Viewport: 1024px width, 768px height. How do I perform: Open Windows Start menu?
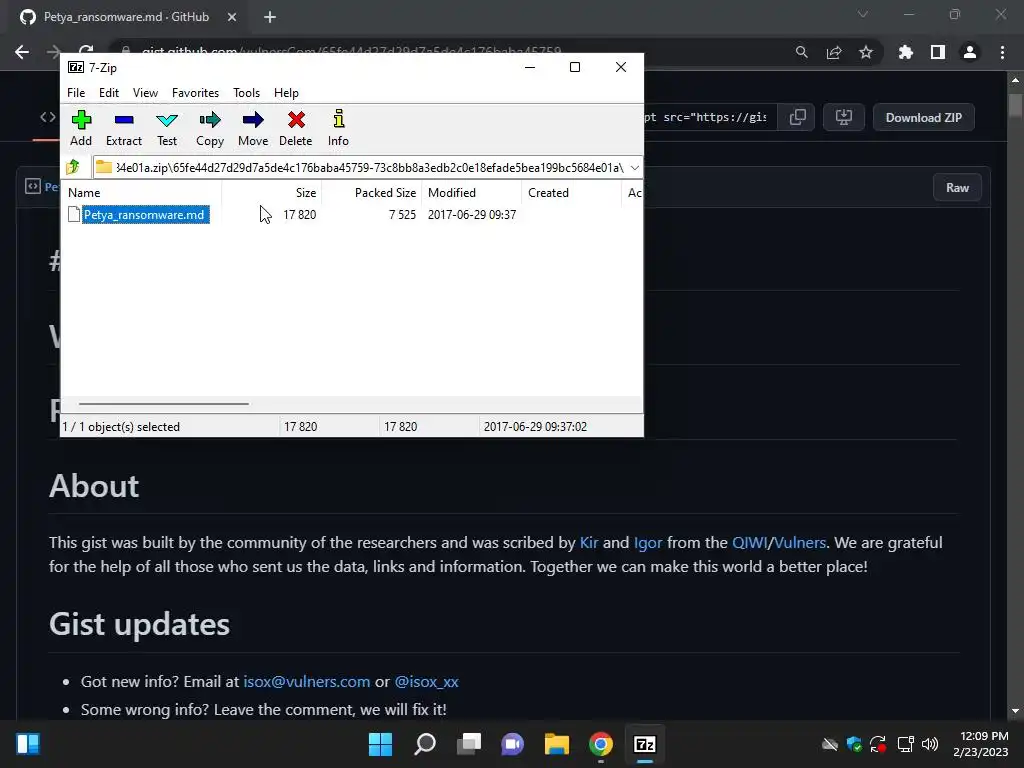[x=380, y=744]
